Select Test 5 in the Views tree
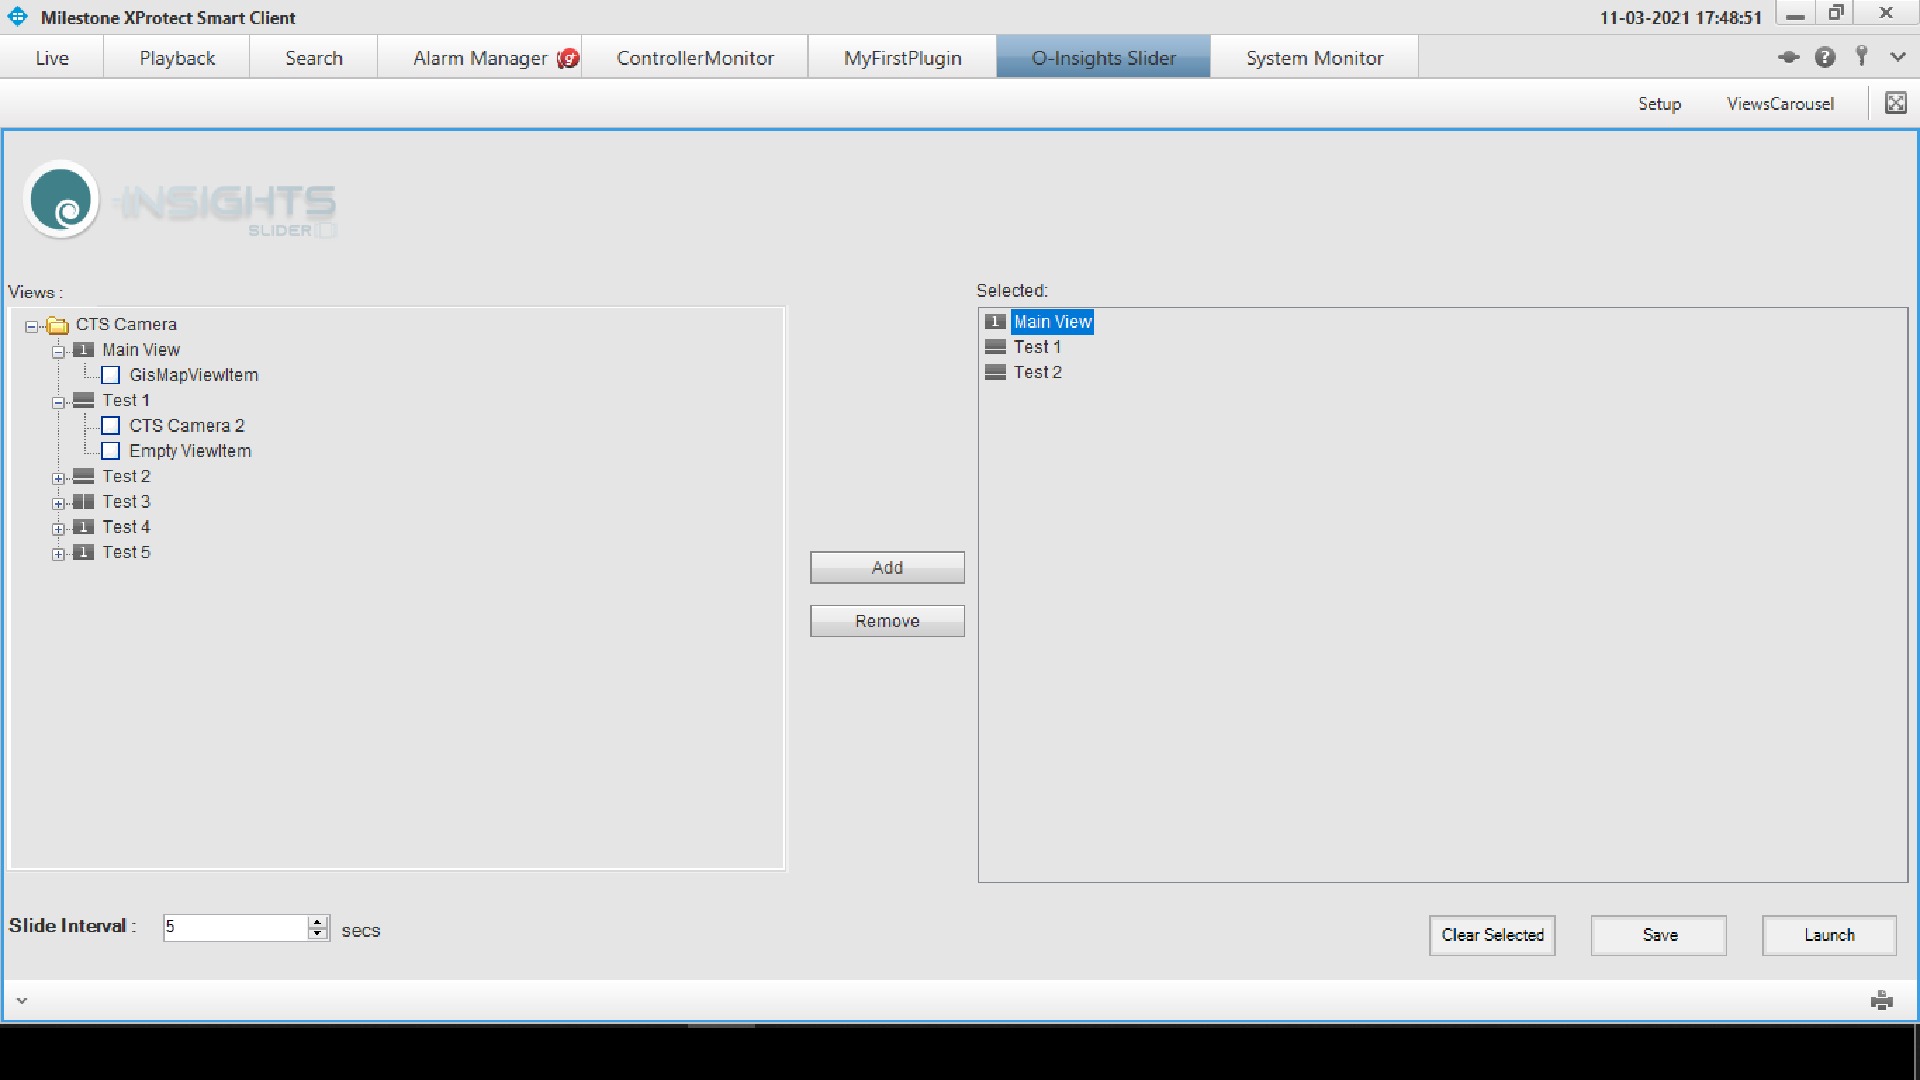1920x1080 pixels. (126, 552)
